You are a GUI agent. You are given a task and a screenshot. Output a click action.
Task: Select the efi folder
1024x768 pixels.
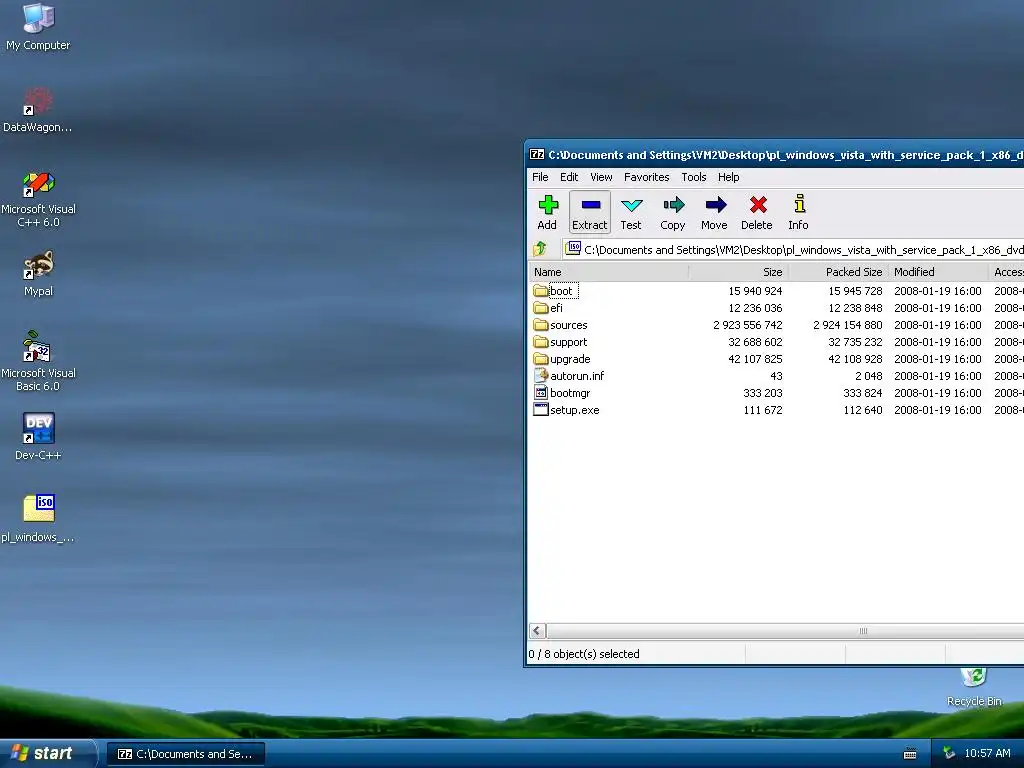pyautogui.click(x=548, y=308)
